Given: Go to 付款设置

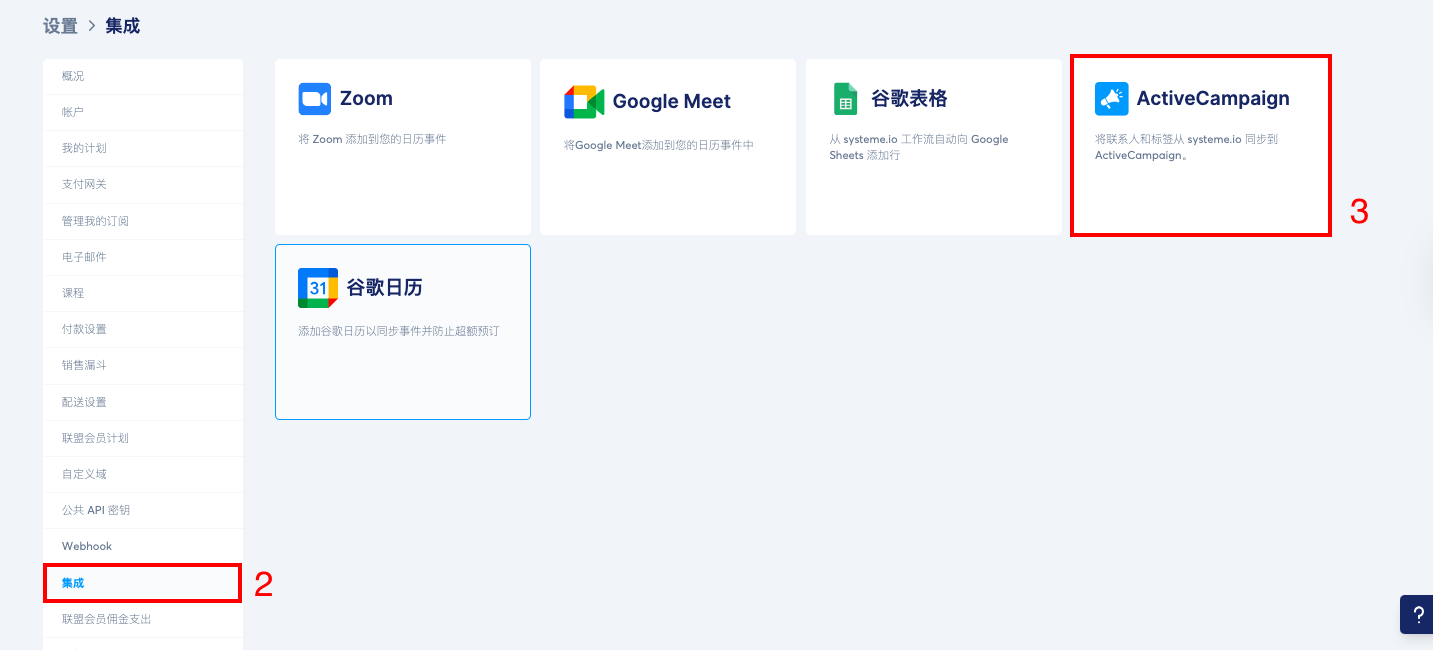Looking at the screenshot, I should (143, 329).
